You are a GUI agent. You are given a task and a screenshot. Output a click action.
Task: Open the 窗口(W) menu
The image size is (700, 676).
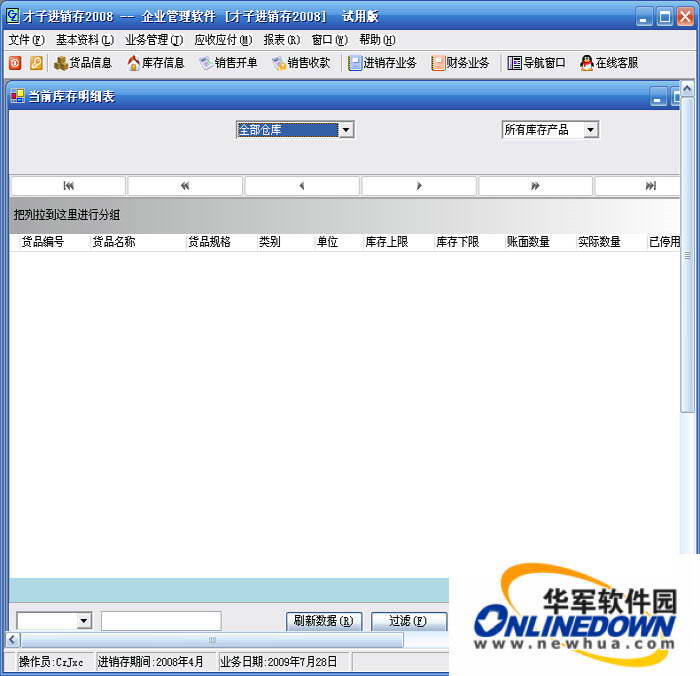point(329,40)
